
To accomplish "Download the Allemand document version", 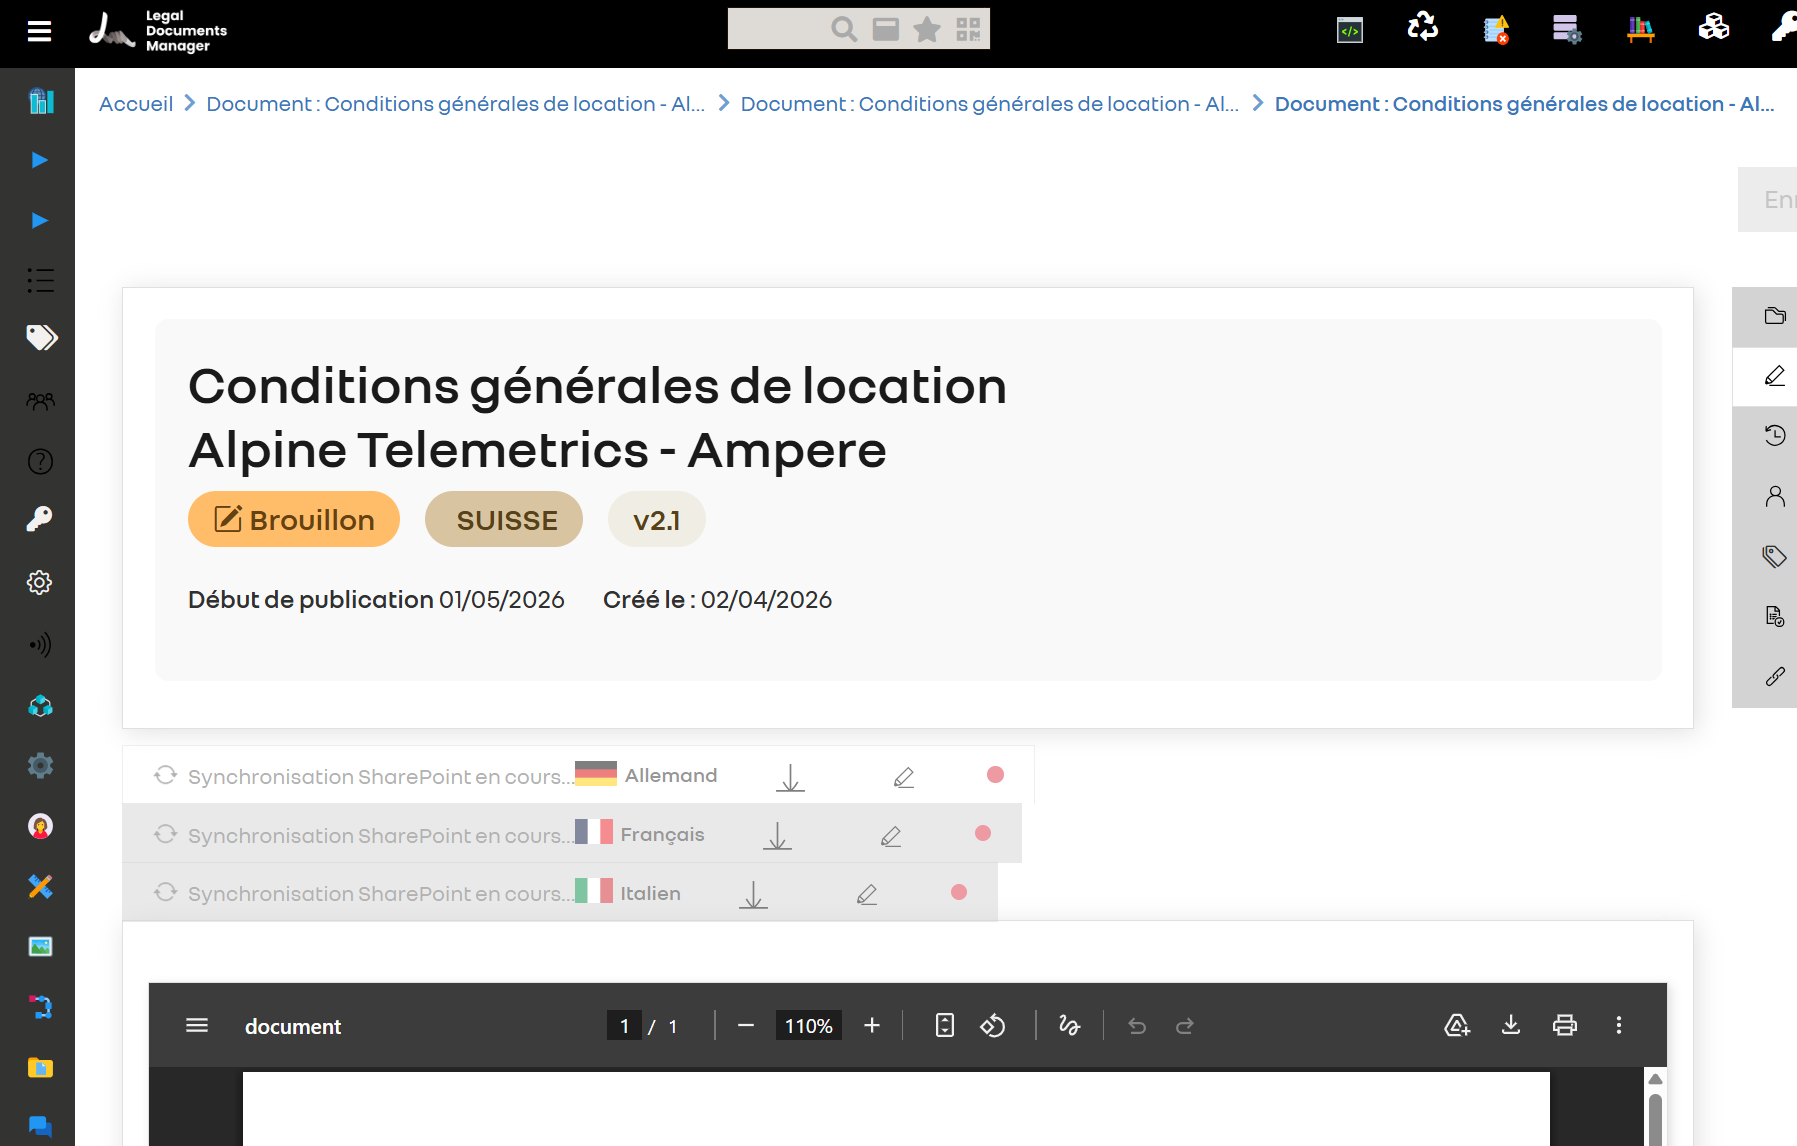I will [790, 777].
